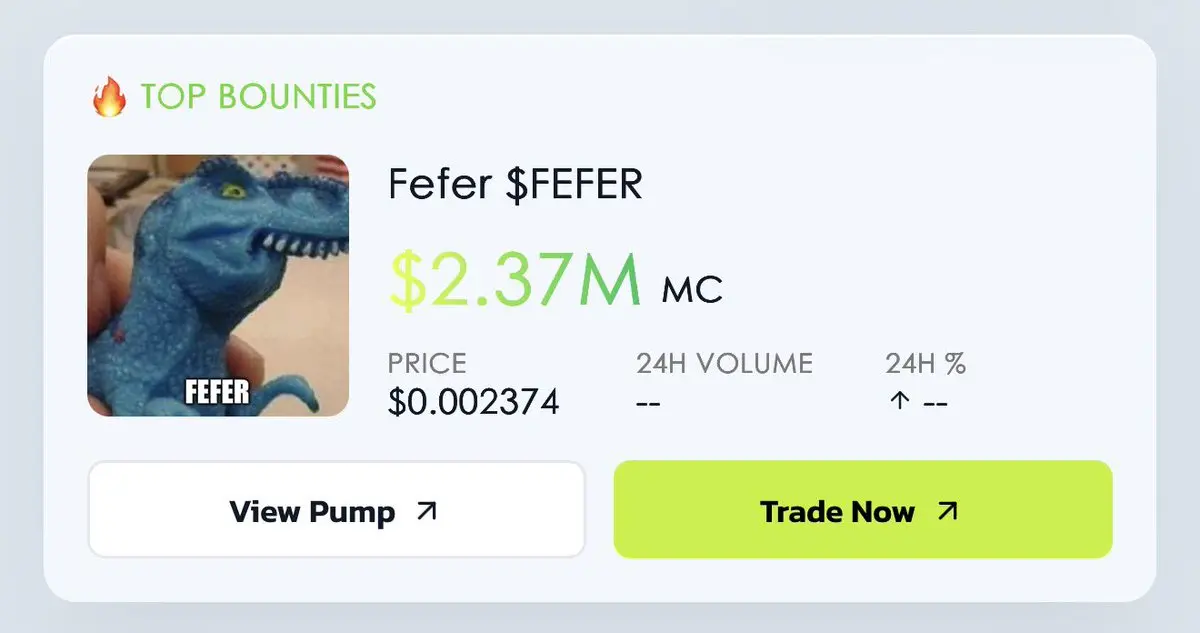Hit the green Trade Now button
The image size is (1200, 633).
[x=863, y=509]
